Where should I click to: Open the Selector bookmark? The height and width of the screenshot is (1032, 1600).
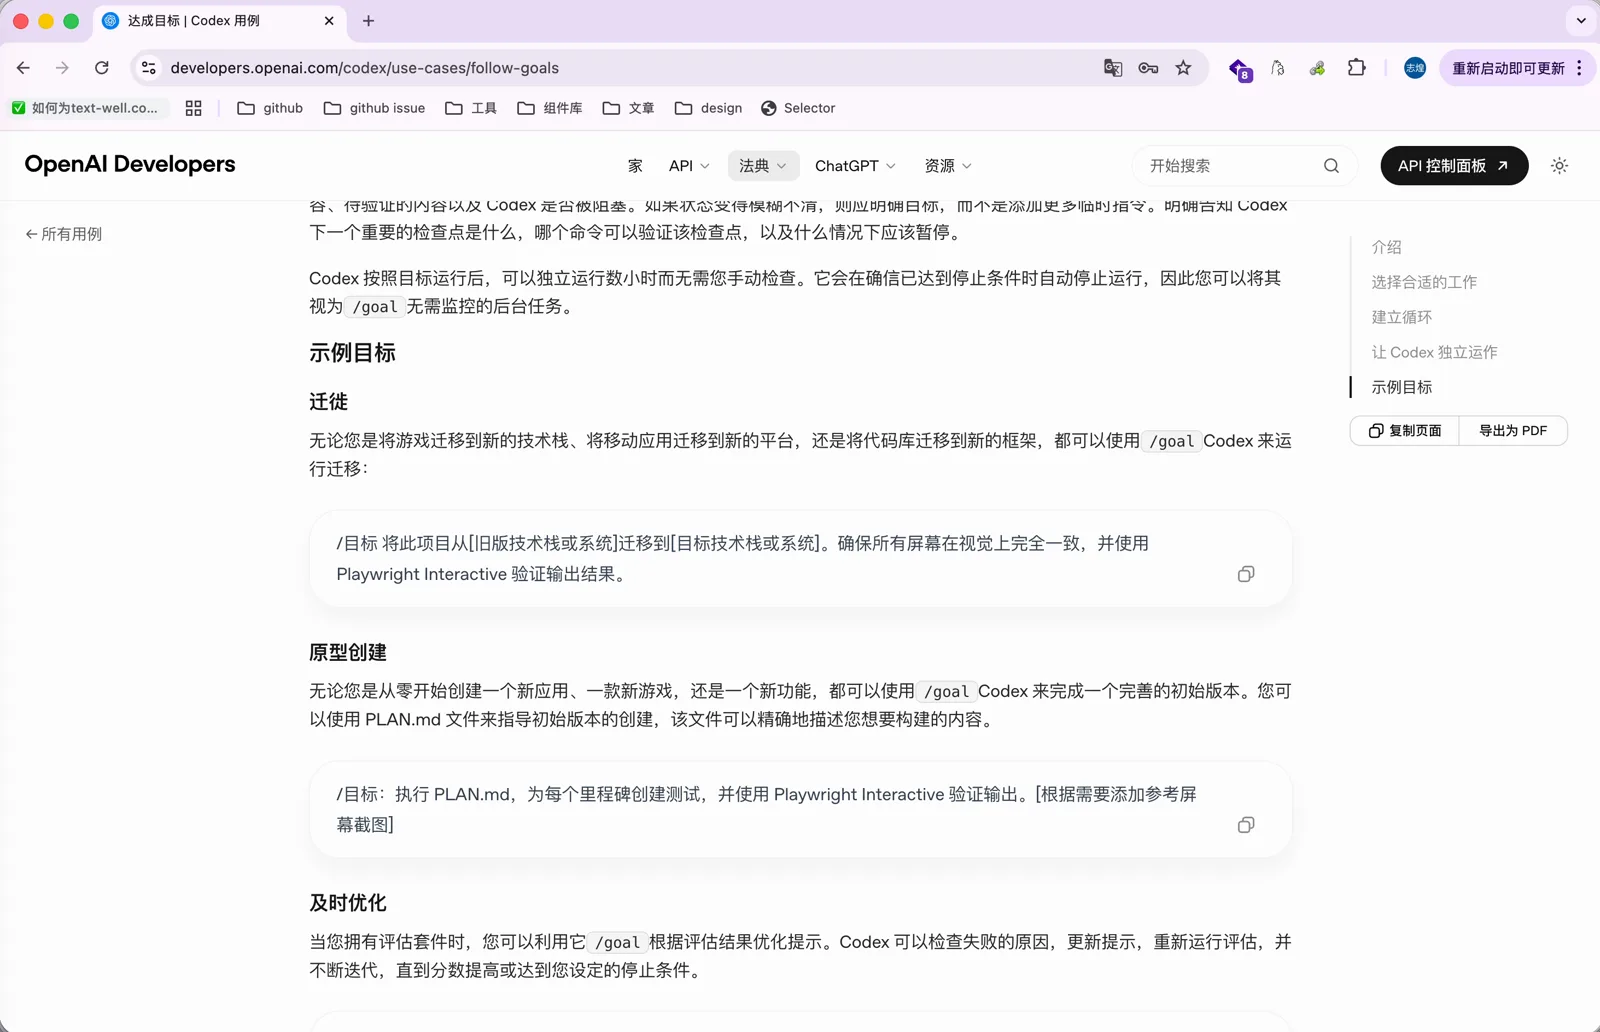point(798,108)
